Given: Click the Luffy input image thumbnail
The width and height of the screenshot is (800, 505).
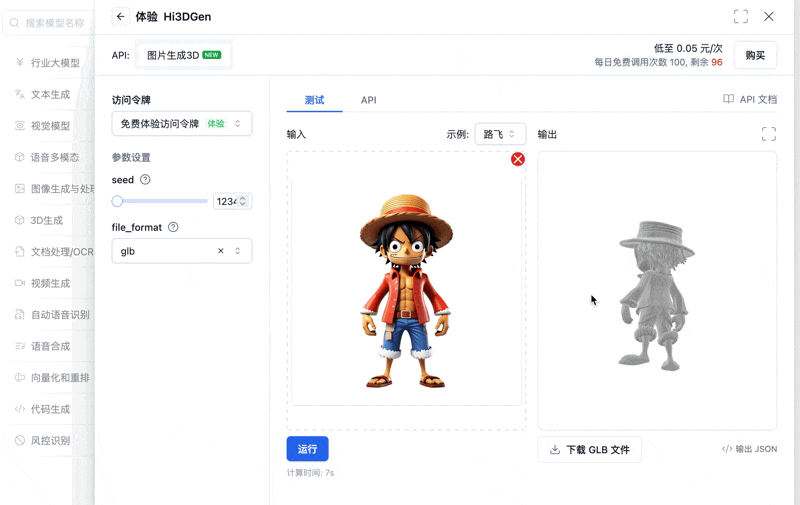Looking at the screenshot, I should coord(406,291).
